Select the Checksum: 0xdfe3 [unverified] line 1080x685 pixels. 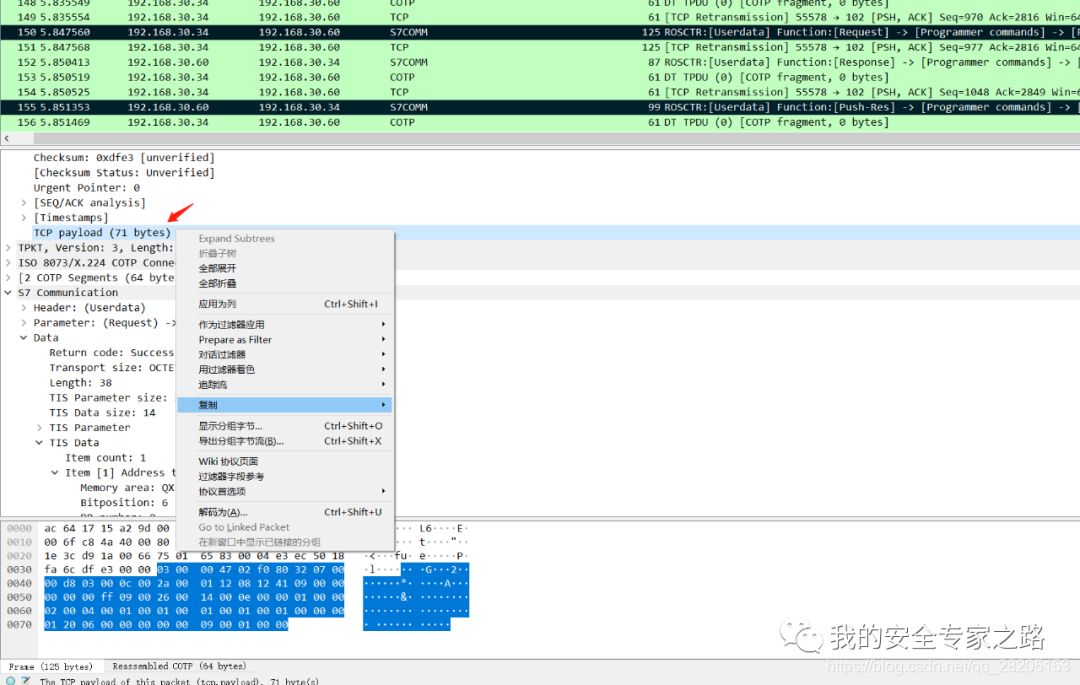pyautogui.click(x=124, y=158)
